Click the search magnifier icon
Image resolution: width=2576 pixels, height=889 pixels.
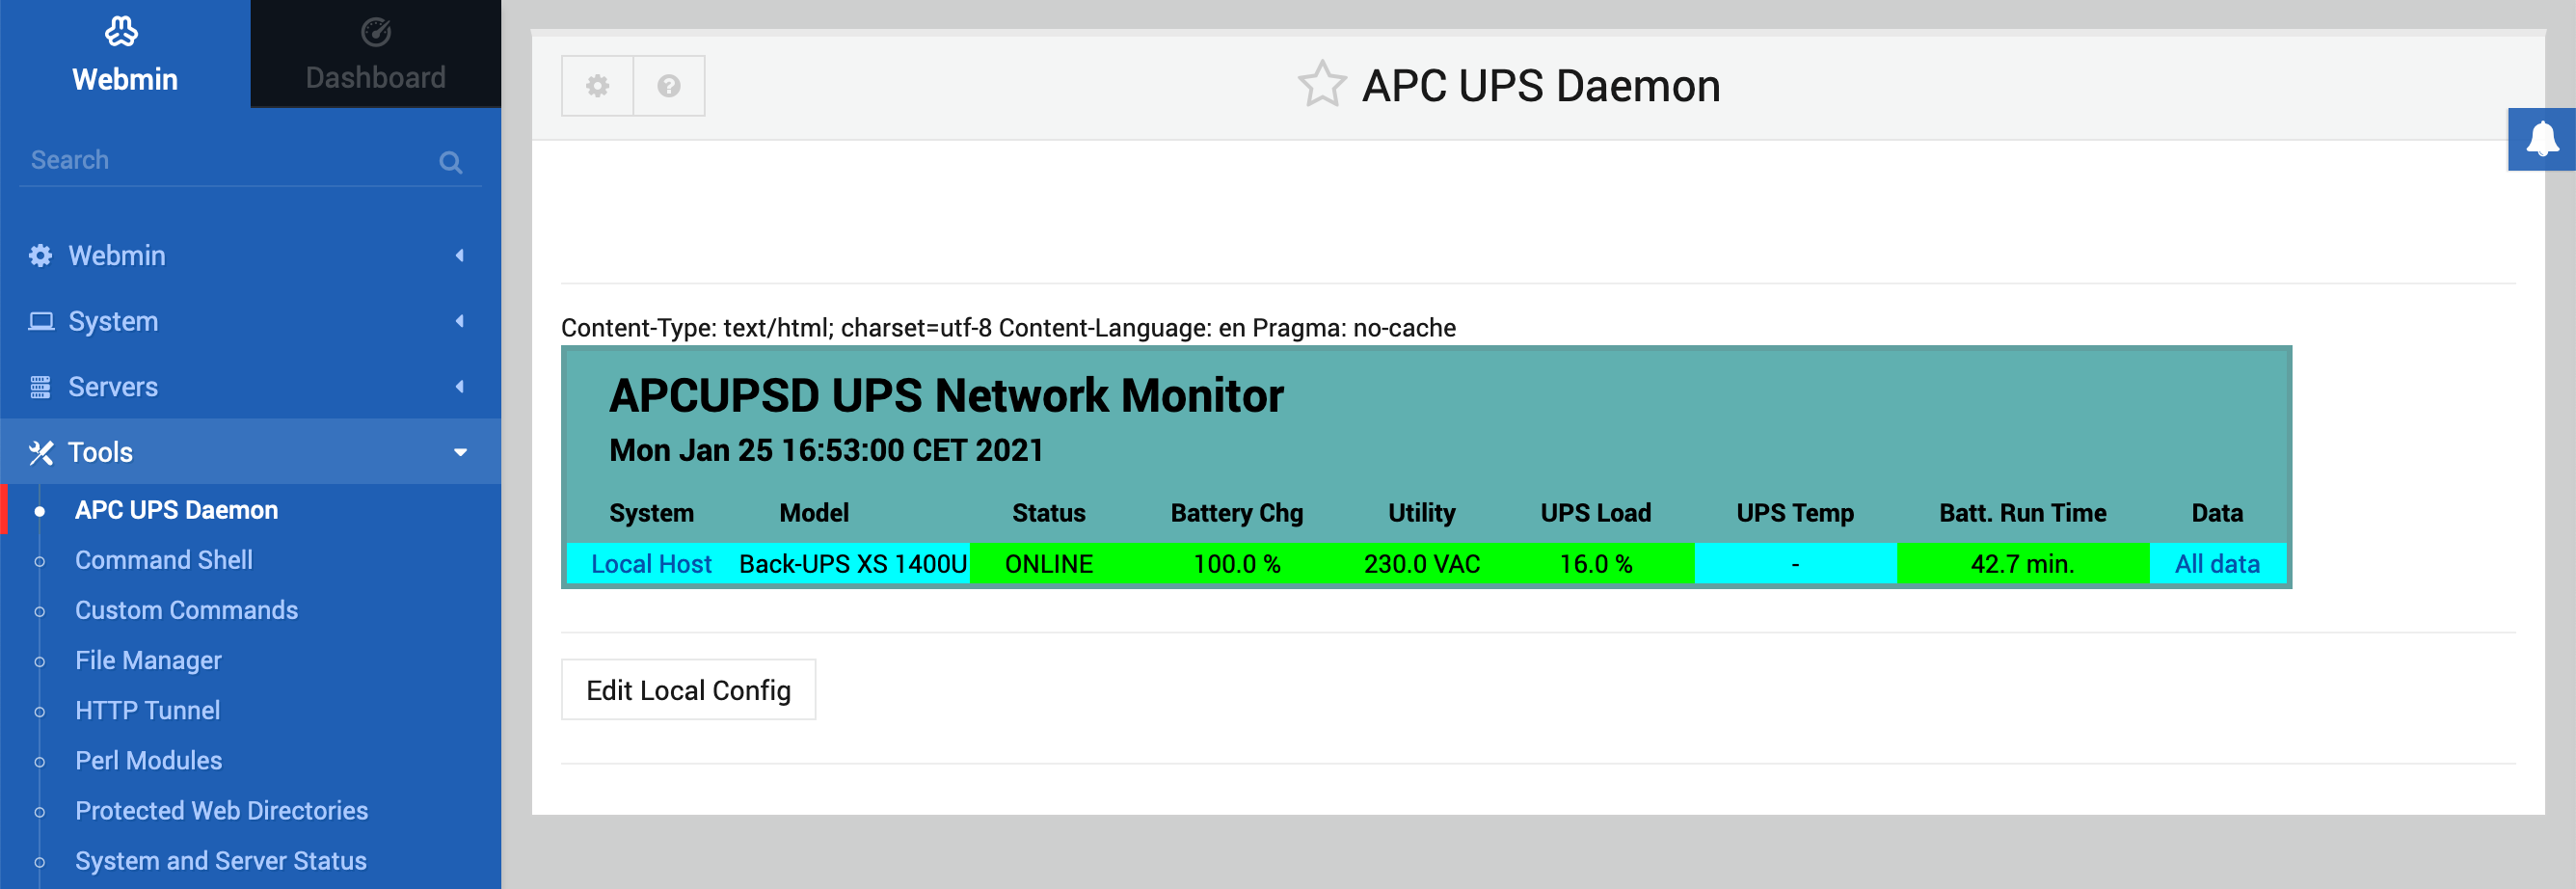pyautogui.click(x=450, y=162)
